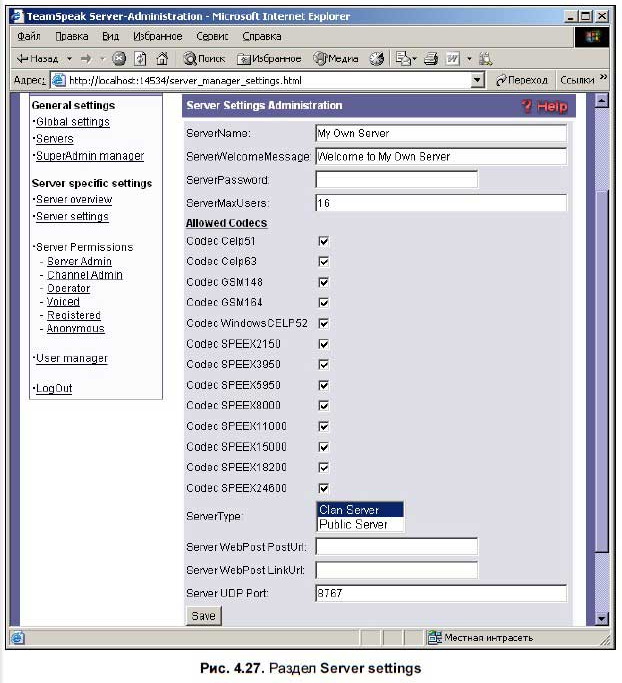Open Favorites (Избранное) toolbar button
This screenshot has width=622, height=683.
click(267, 59)
